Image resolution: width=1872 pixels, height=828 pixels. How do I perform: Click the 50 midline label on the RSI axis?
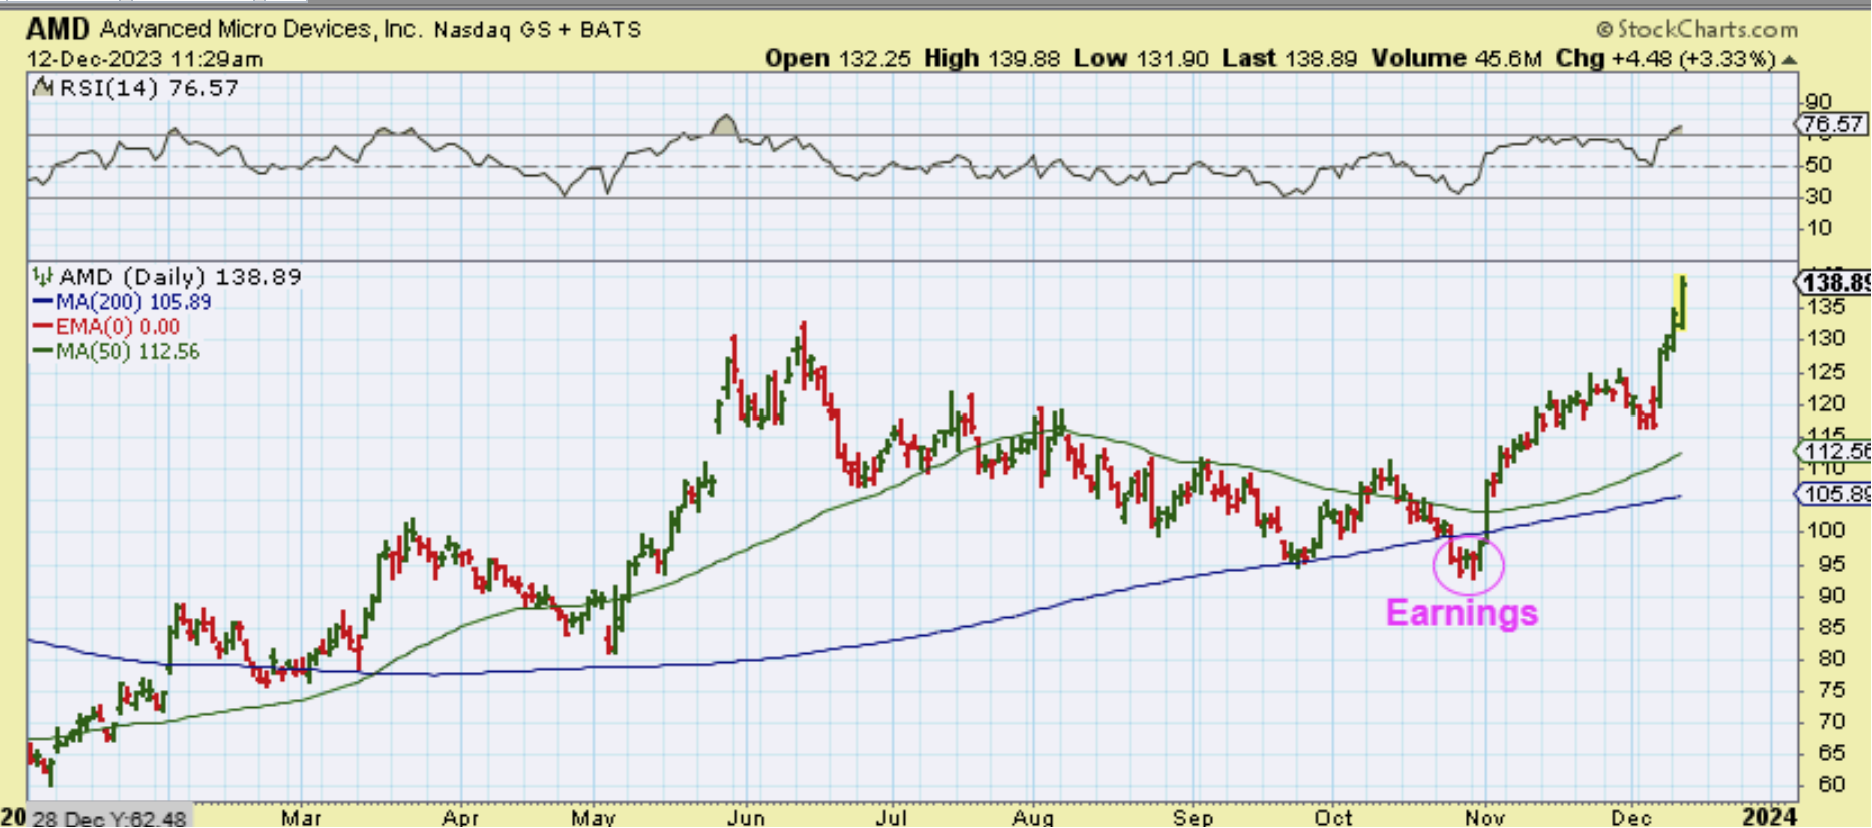[x=1820, y=165]
